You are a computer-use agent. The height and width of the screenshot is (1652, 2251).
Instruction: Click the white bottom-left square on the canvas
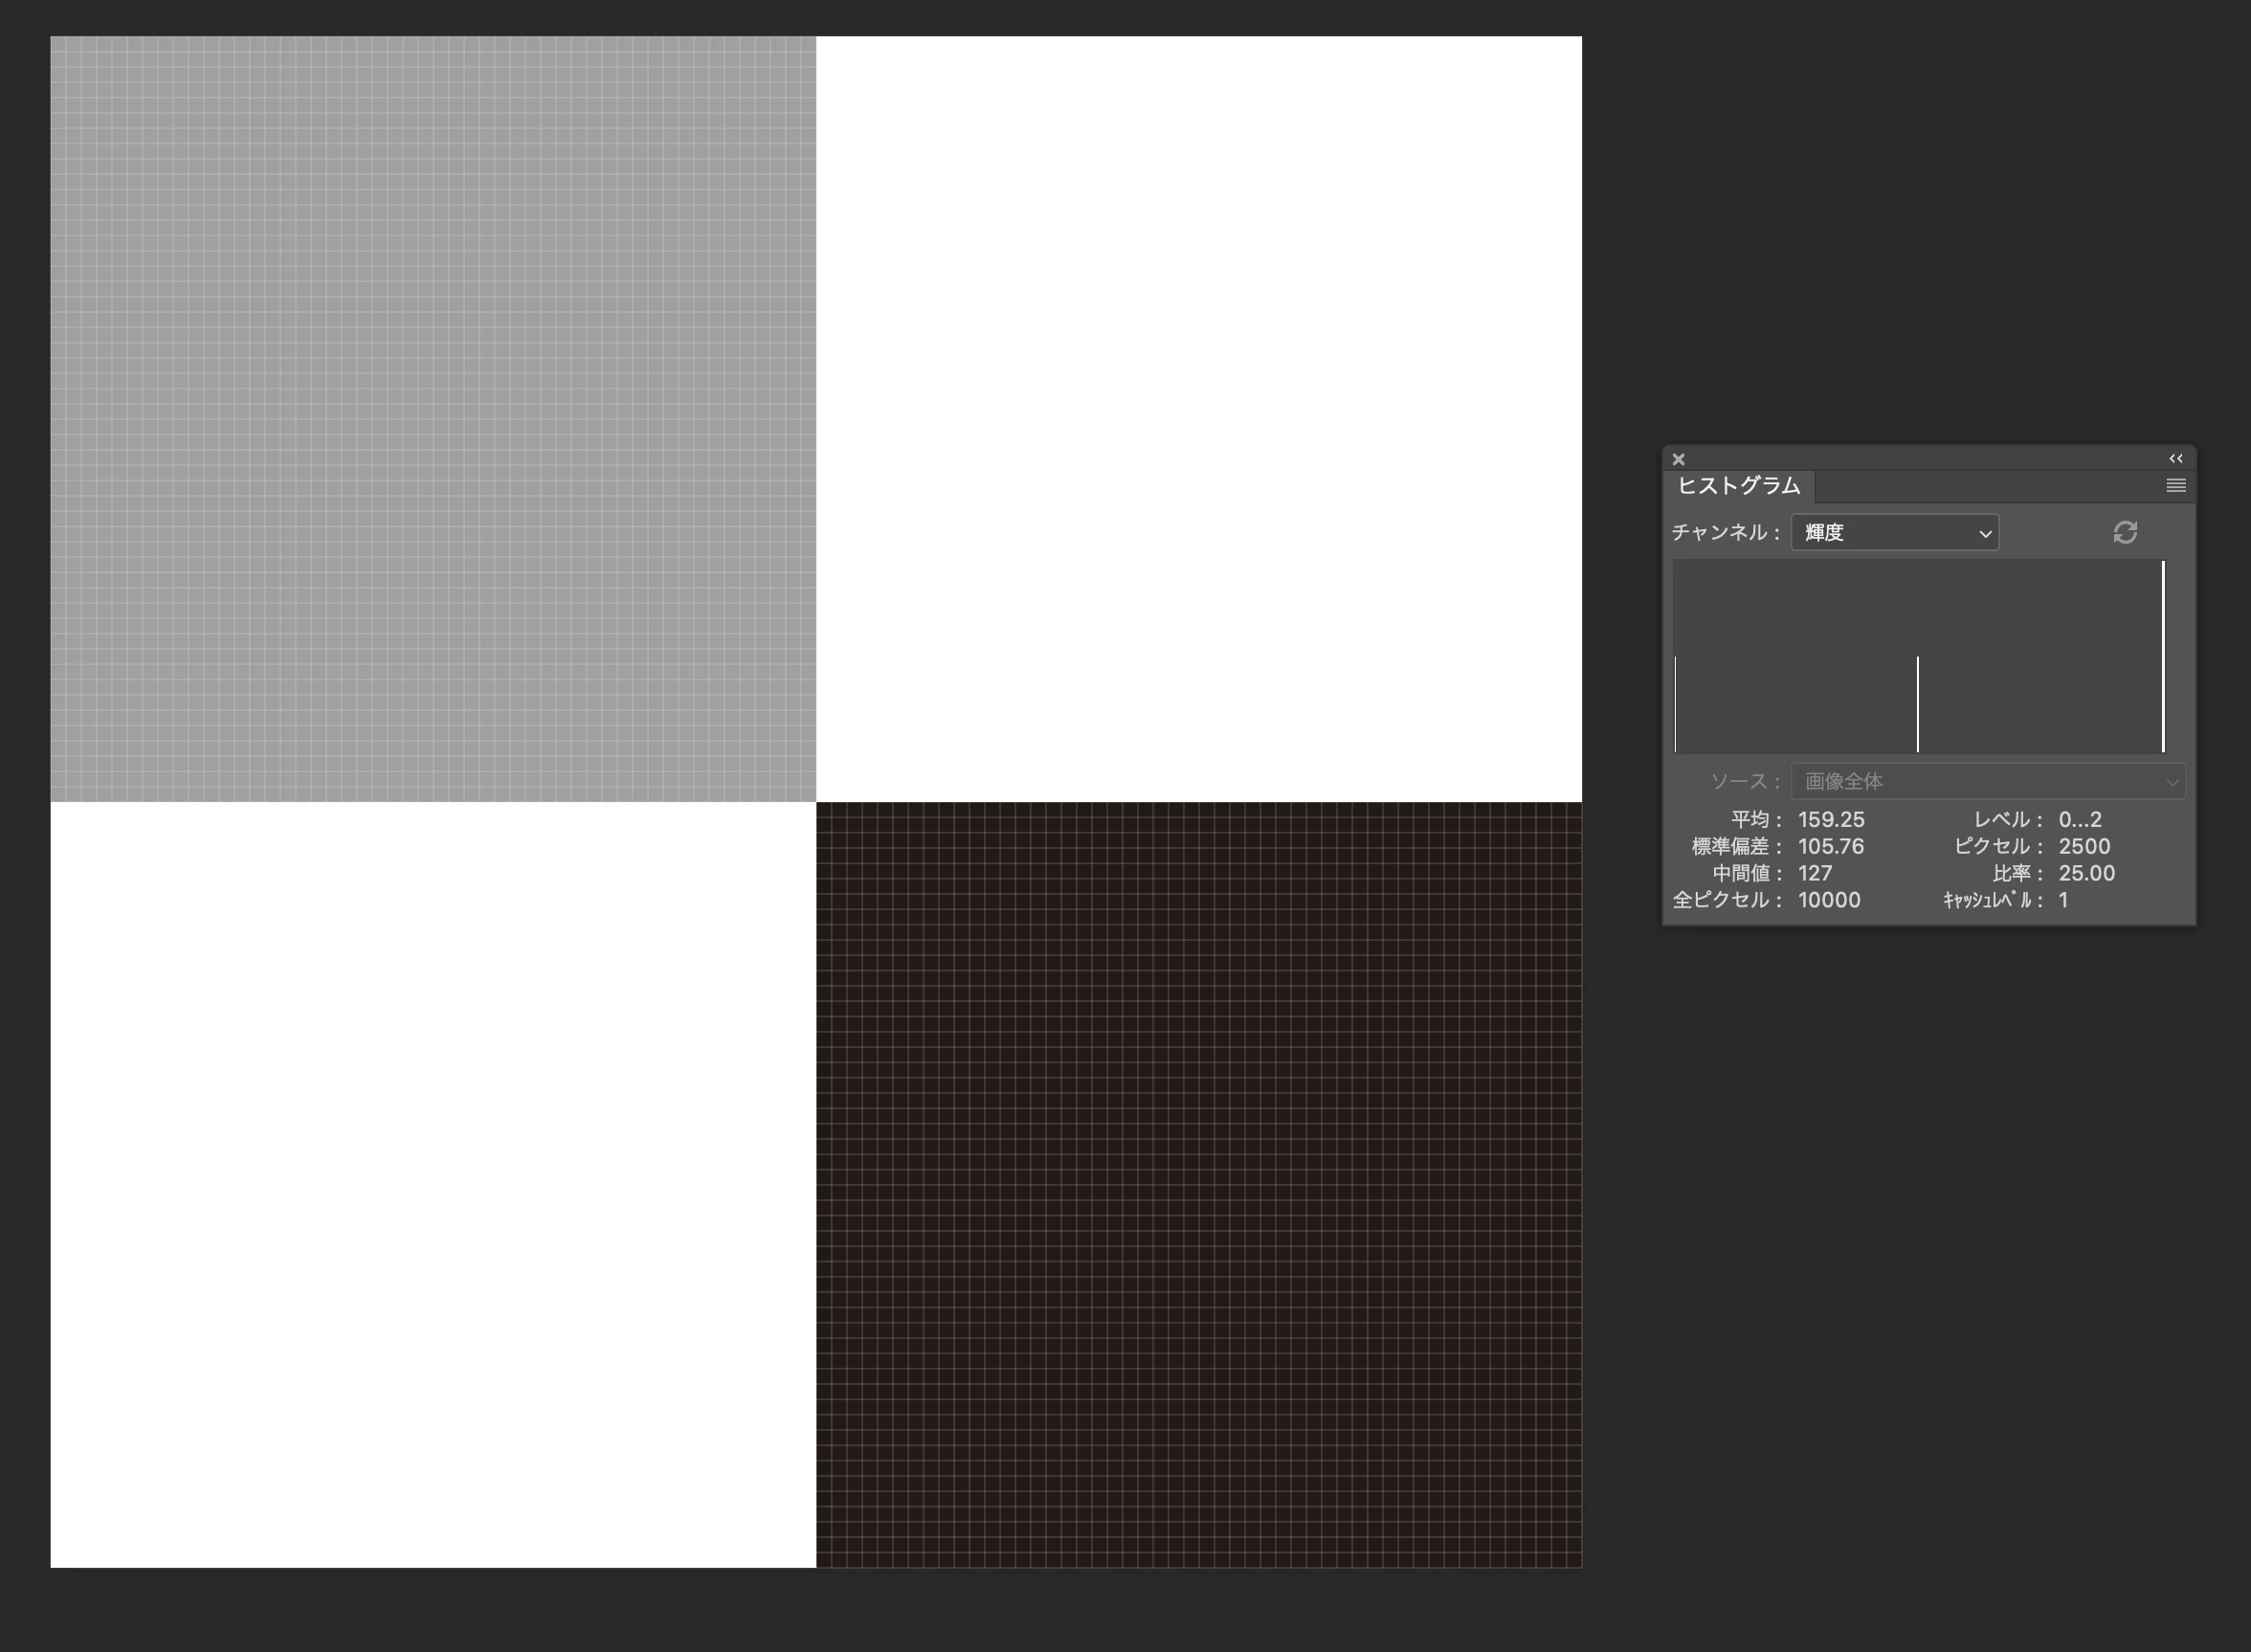(x=433, y=1184)
